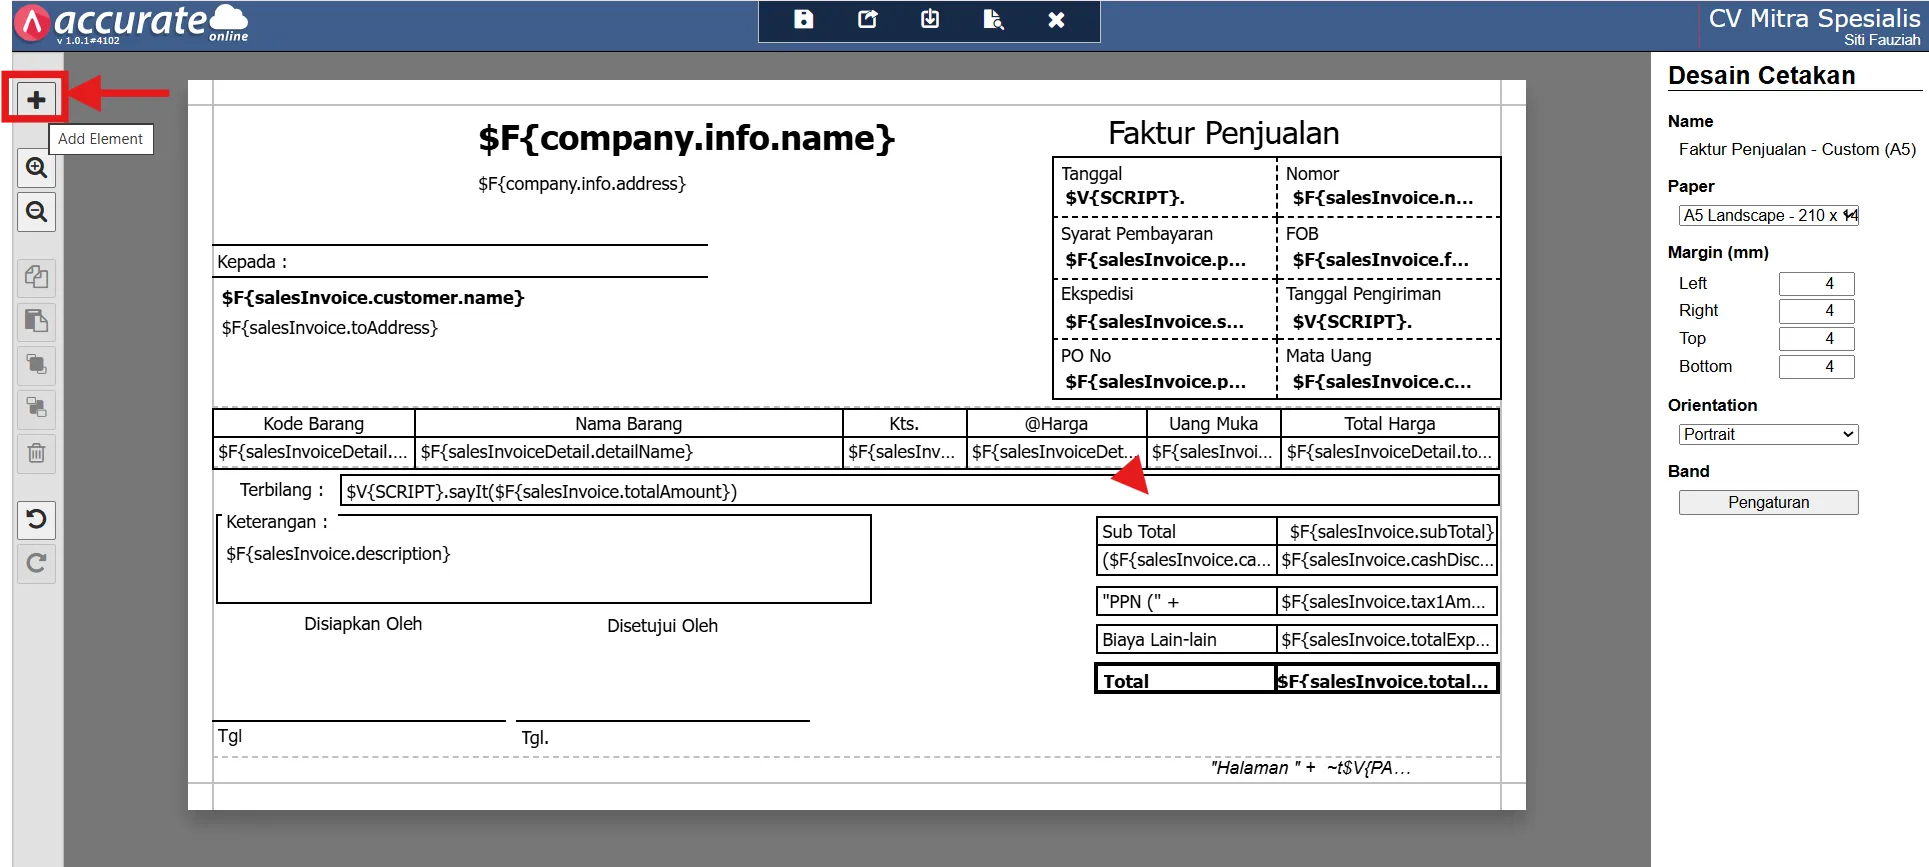This screenshot has width=1929, height=867.
Task: Click the Add Element plus button
Action: [36, 99]
